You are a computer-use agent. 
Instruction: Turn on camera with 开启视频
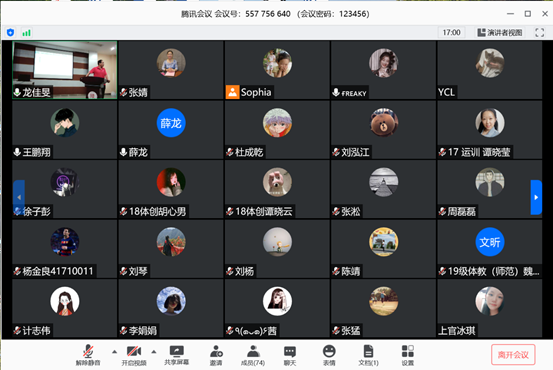134,355
